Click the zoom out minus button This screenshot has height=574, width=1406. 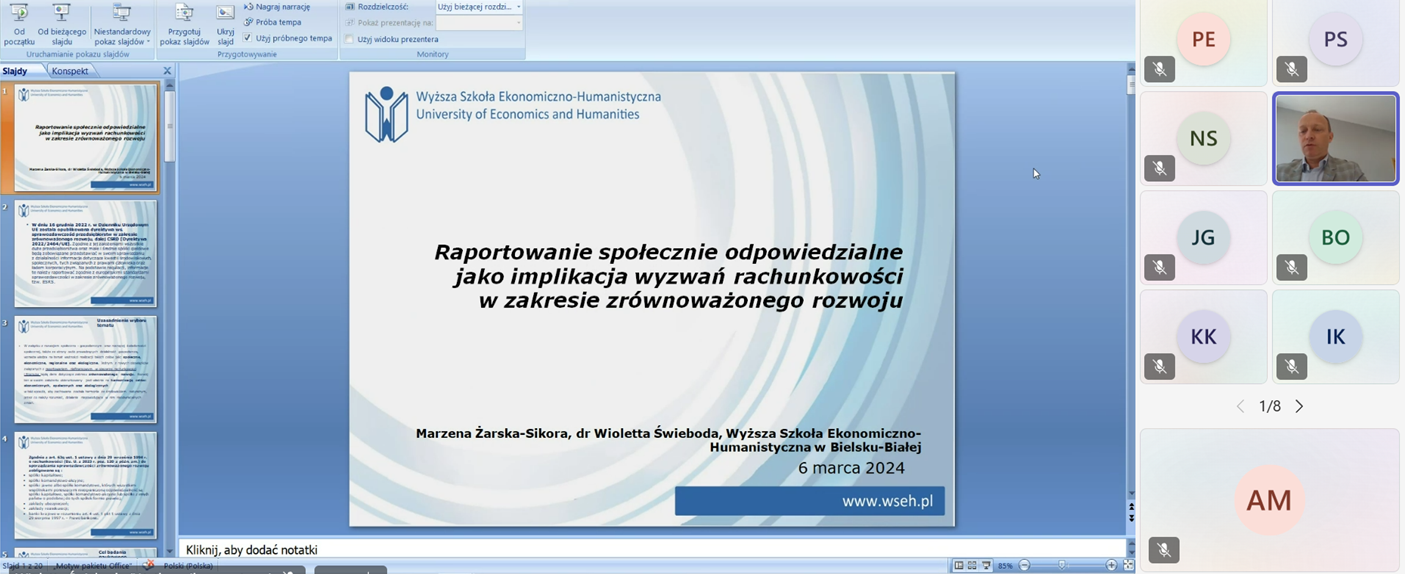(1024, 566)
